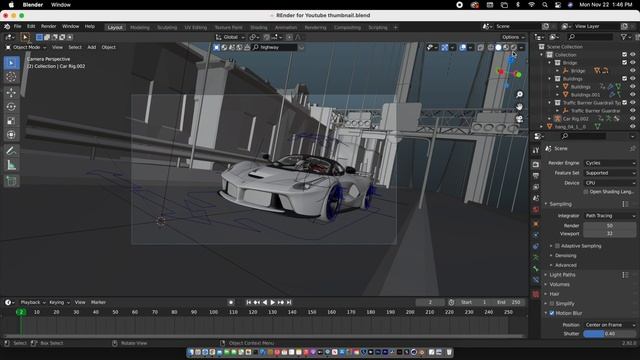
Task: Open the Integrator dropdown showing Path Tracing
Action: point(610,216)
